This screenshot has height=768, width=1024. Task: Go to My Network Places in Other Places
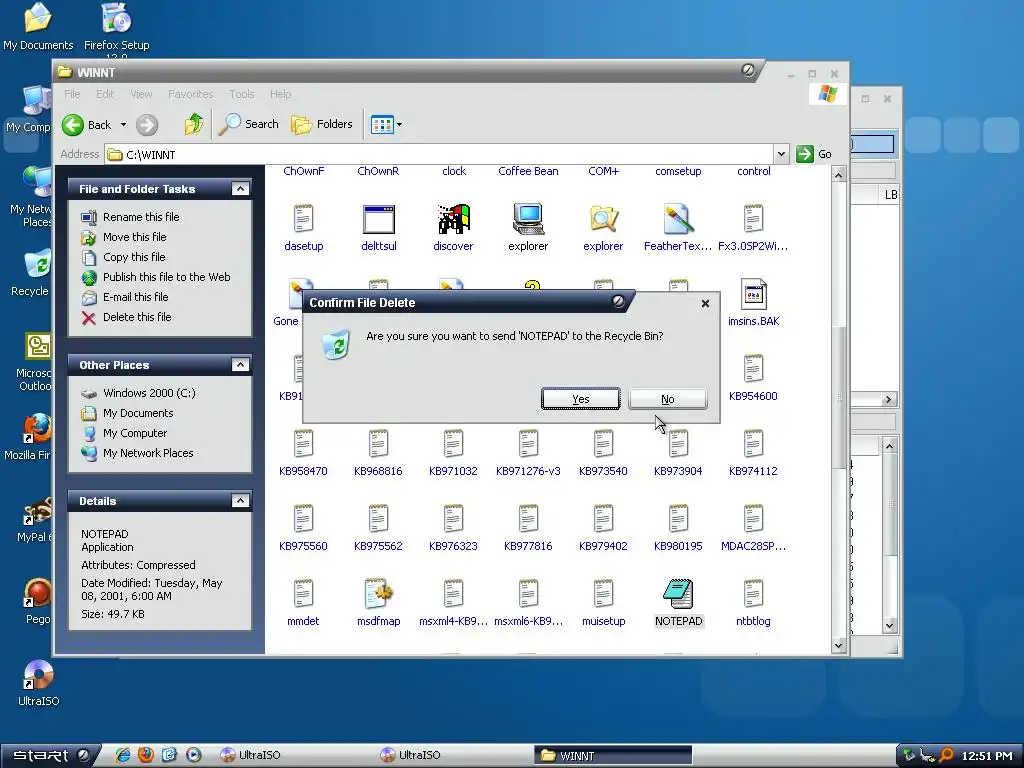[137, 453]
